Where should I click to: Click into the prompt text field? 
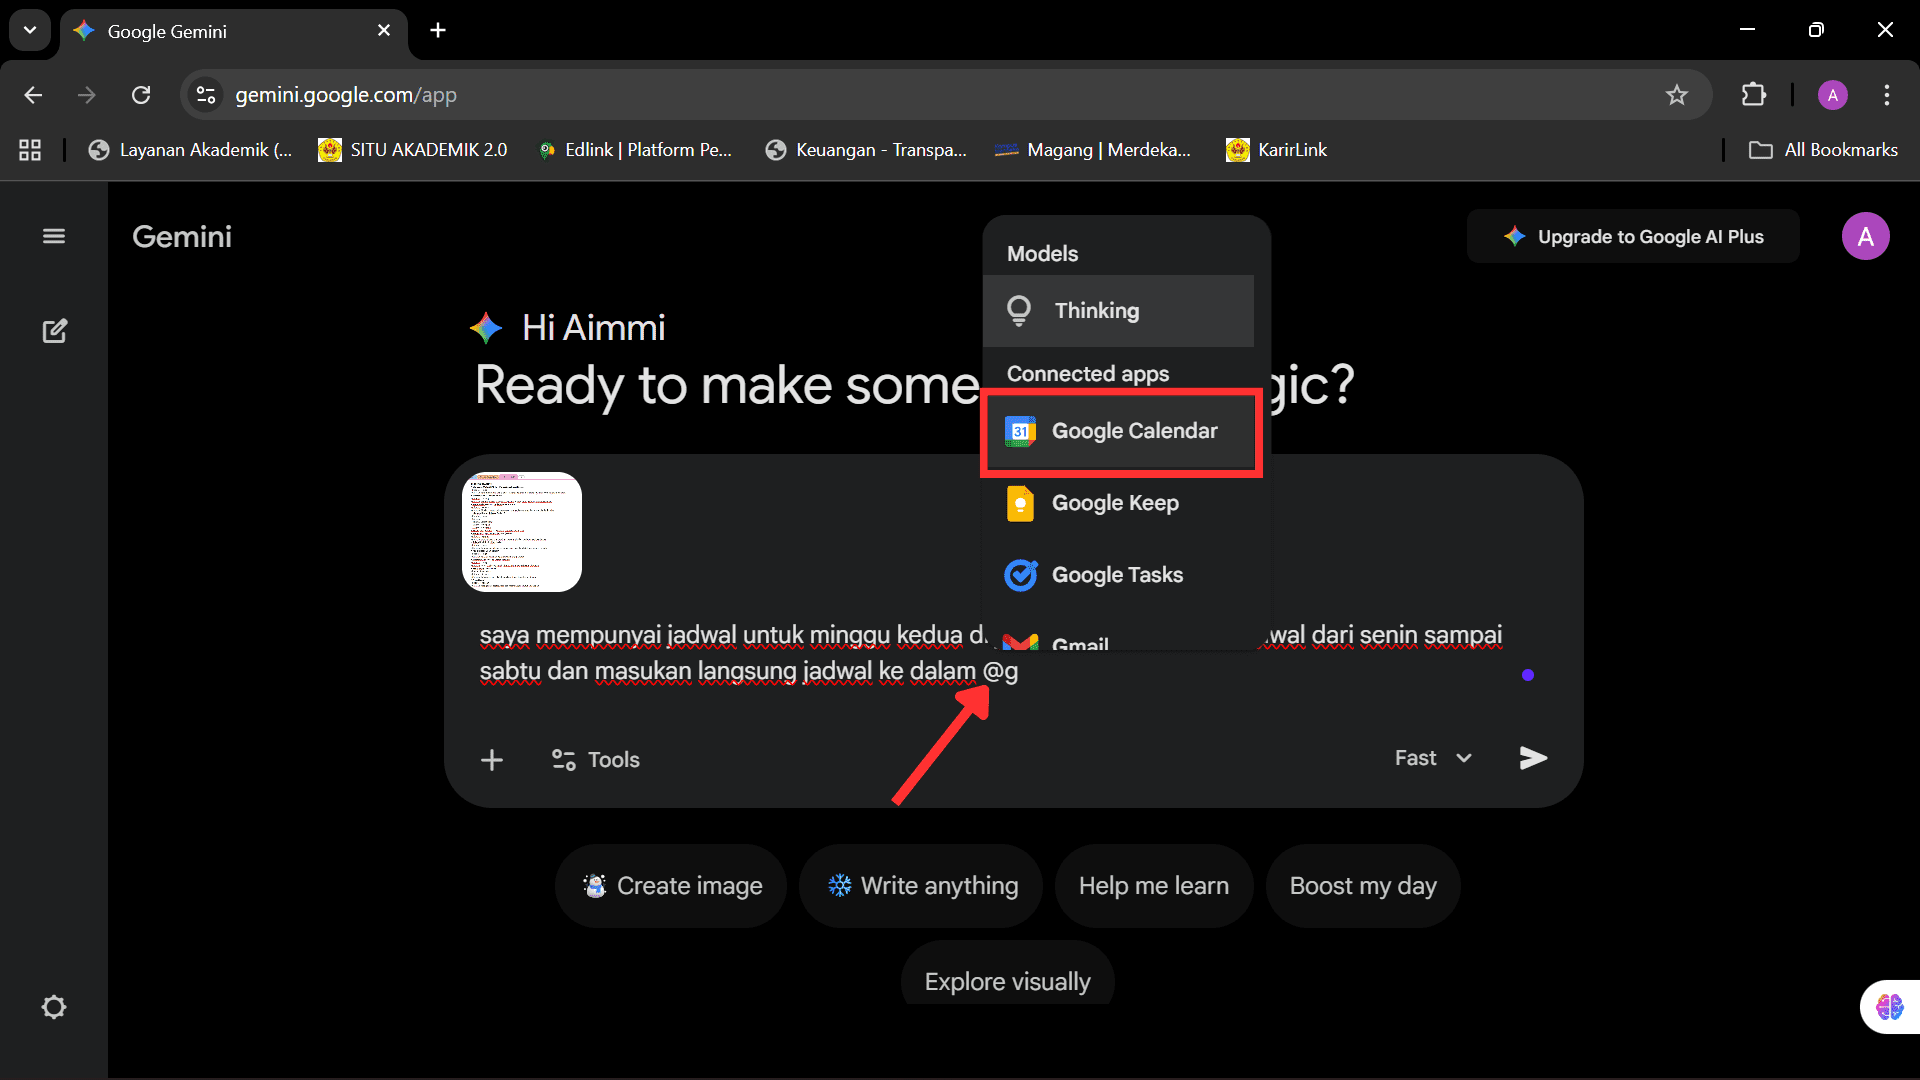(x=990, y=653)
